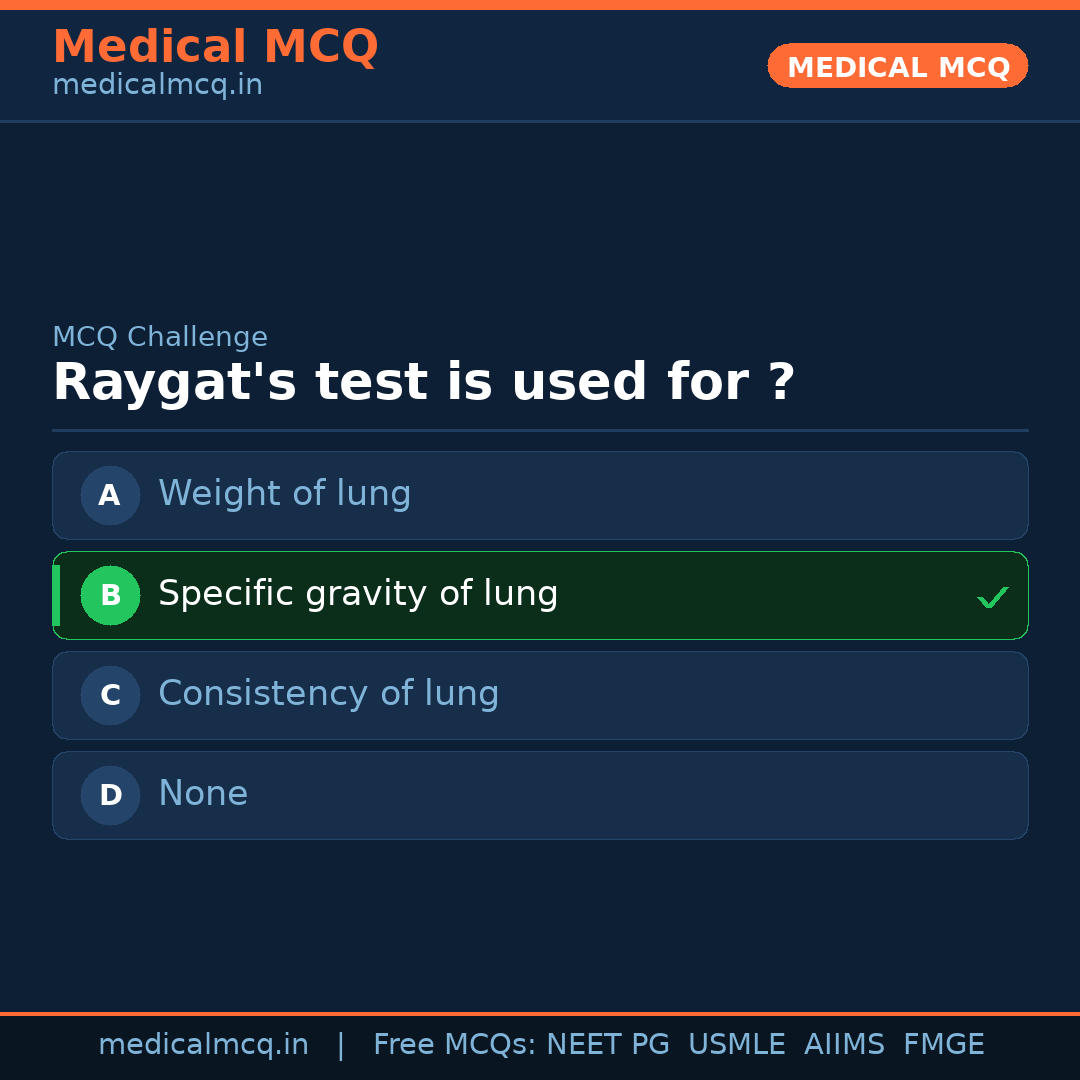Open the NEET PG section
Image resolution: width=1080 pixels, height=1080 pixels.
(x=607, y=1043)
